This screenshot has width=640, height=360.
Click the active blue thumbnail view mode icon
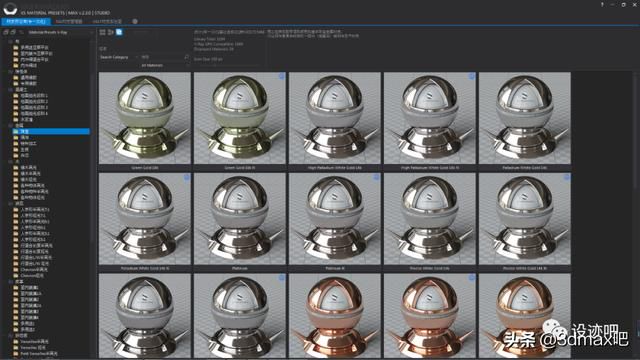click(x=119, y=32)
